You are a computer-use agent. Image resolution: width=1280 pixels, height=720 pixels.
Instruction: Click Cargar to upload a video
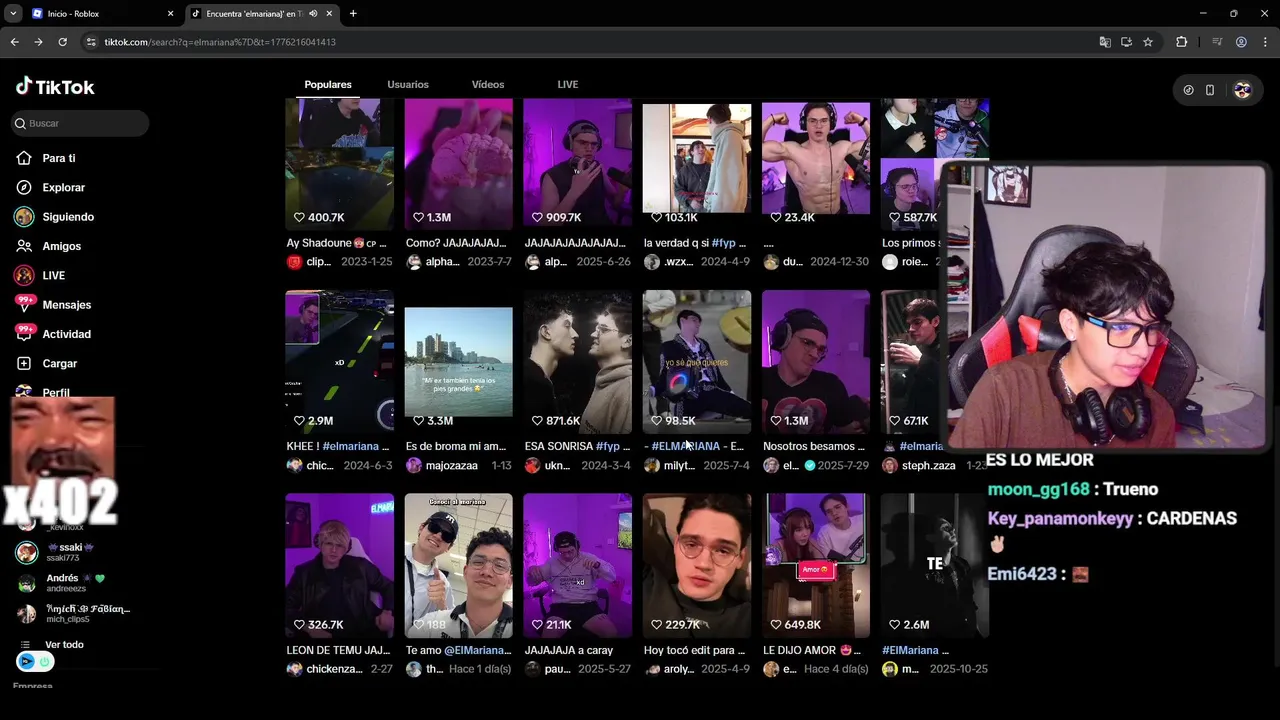coord(59,363)
